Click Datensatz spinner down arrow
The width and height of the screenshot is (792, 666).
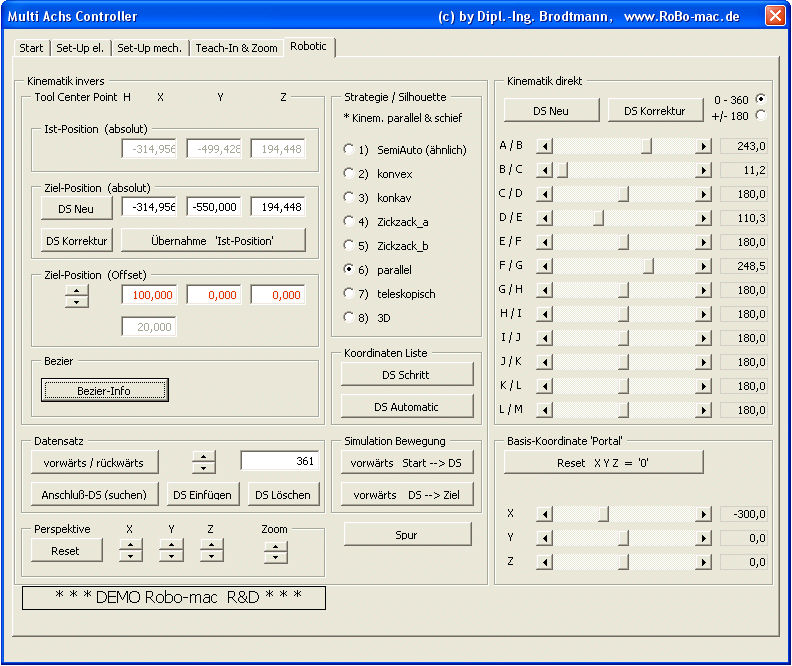click(x=203, y=467)
